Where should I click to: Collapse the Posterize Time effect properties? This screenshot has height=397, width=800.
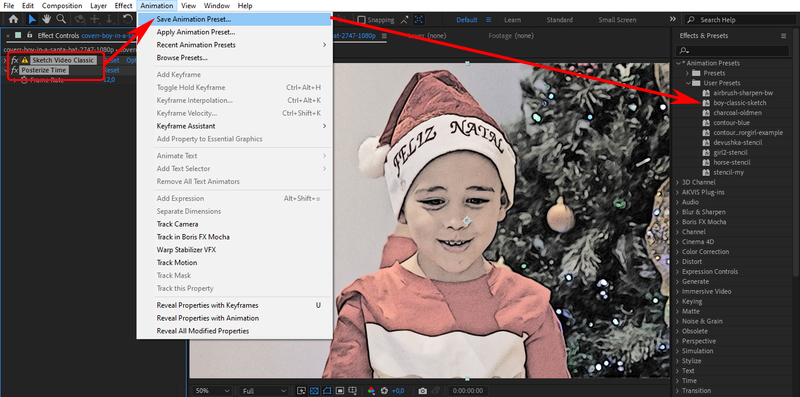[x=5, y=70]
